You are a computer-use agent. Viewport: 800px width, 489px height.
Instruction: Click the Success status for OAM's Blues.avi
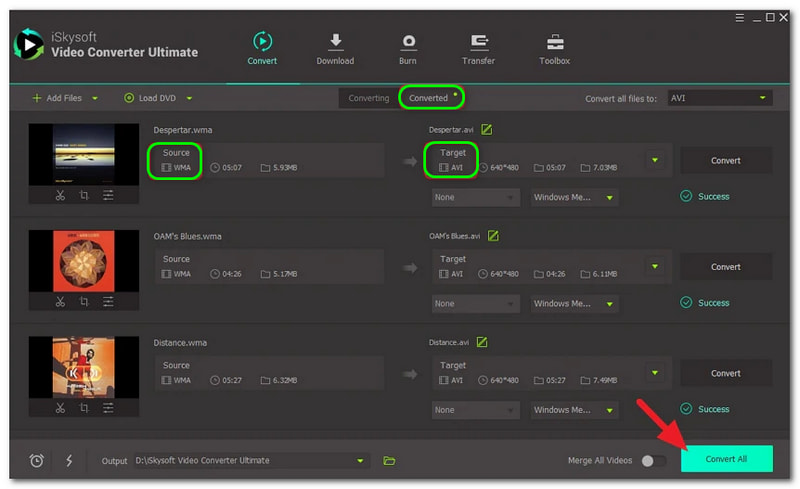705,303
